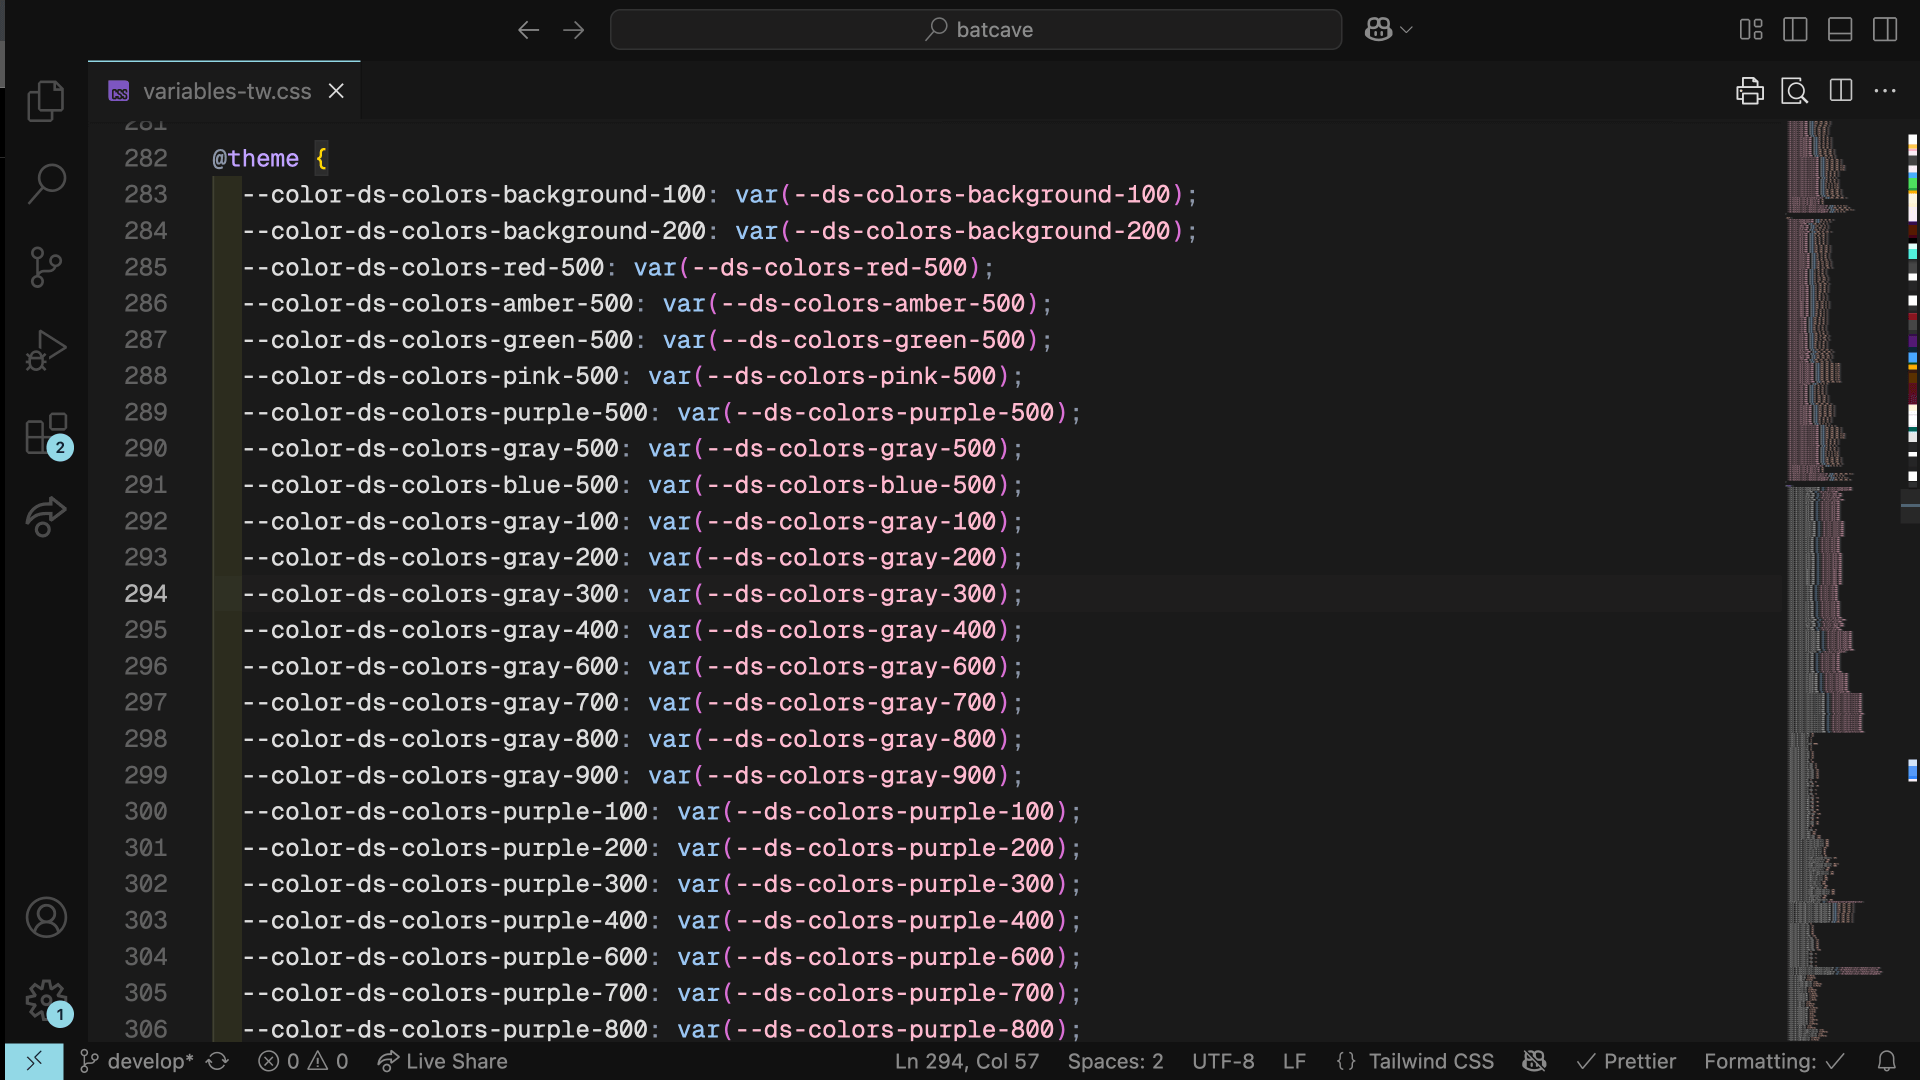Open the Explorer view in activity bar

tap(46, 101)
